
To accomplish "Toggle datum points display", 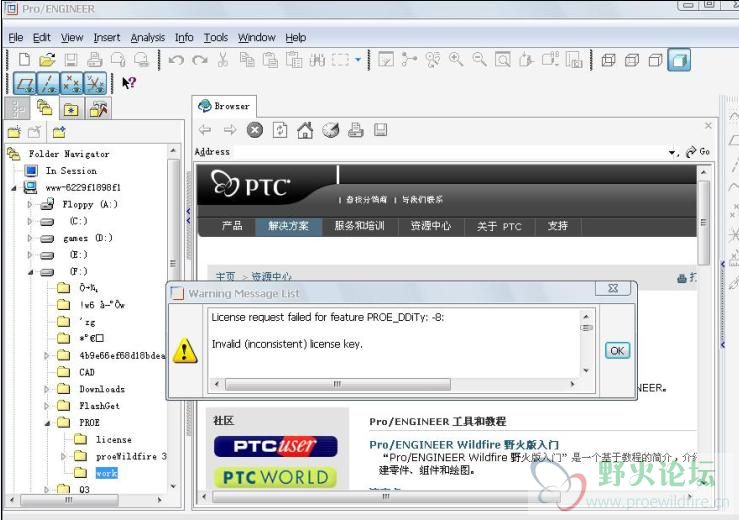I will coord(72,83).
